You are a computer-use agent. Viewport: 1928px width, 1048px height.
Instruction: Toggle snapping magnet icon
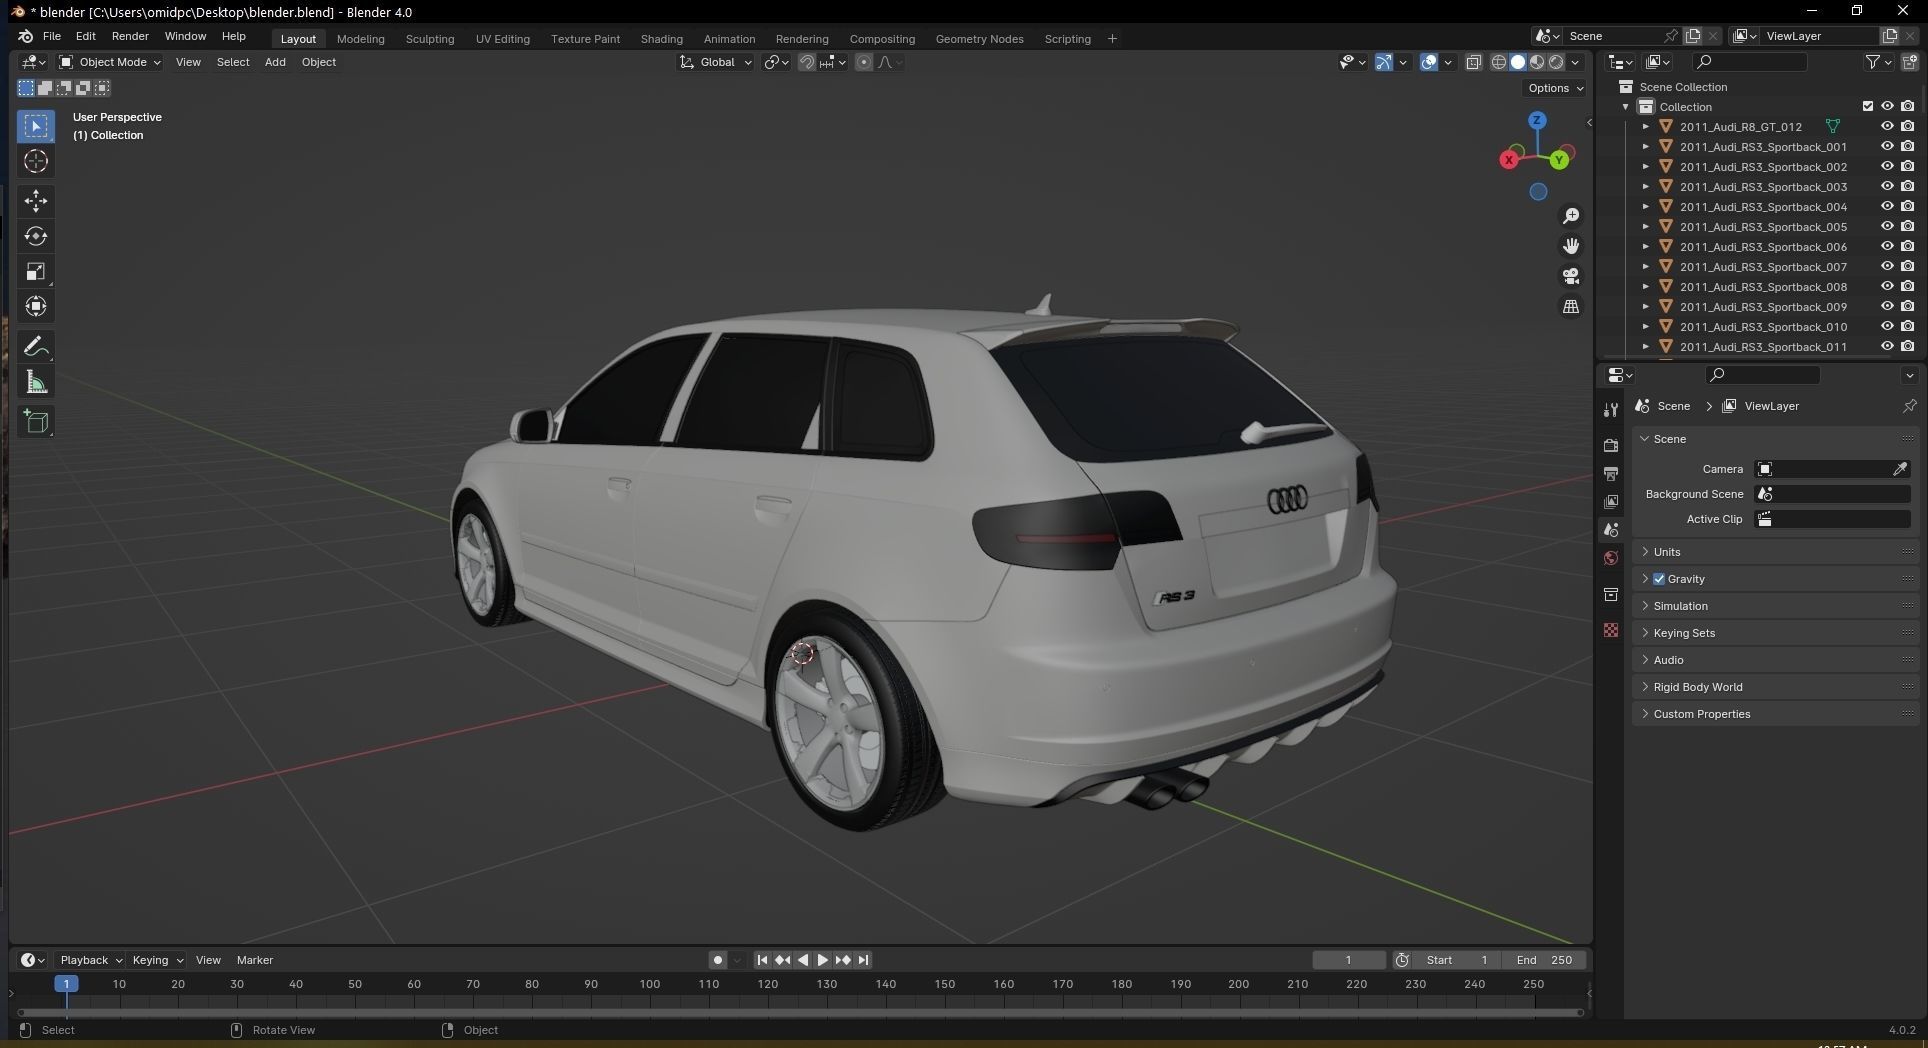(806, 62)
